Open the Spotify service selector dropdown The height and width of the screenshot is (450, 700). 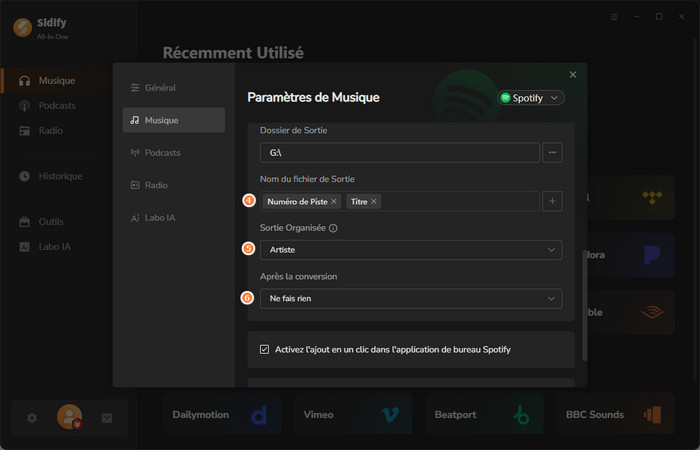[532, 98]
